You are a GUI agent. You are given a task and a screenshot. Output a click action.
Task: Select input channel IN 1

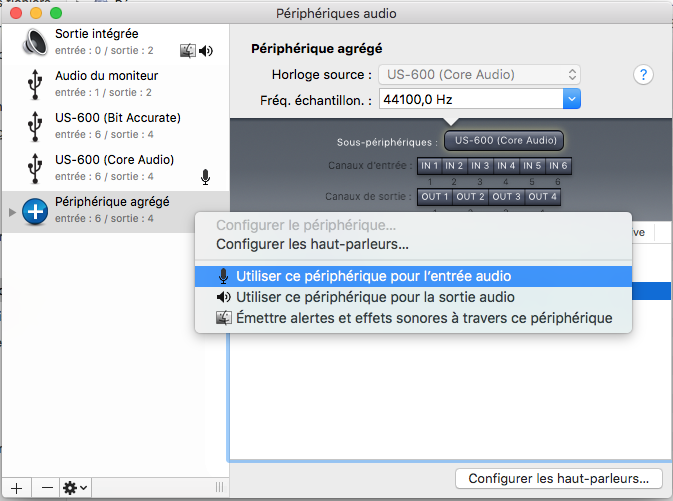429,166
